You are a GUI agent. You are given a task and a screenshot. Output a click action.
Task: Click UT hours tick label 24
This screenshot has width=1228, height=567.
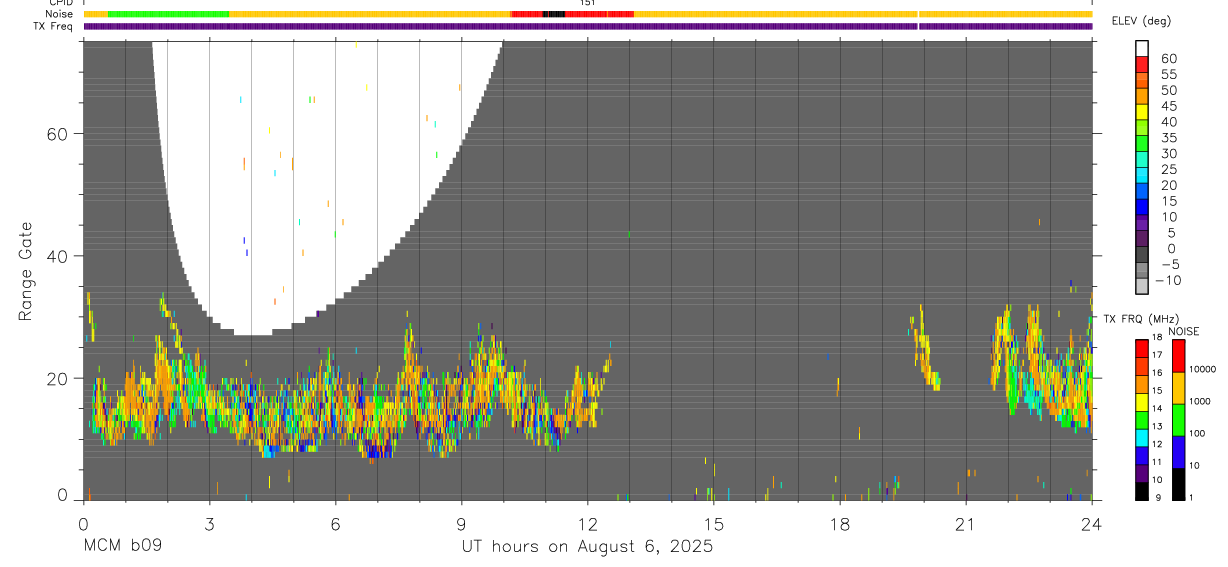click(x=1091, y=524)
